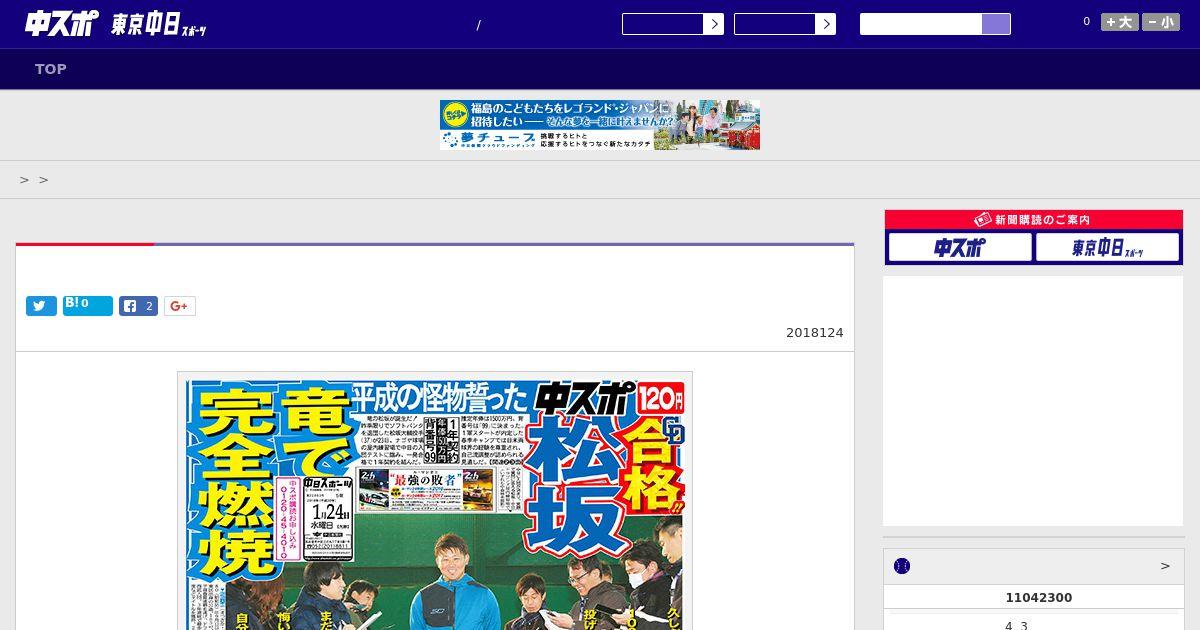Share article on Facebook icon

click(x=138, y=306)
